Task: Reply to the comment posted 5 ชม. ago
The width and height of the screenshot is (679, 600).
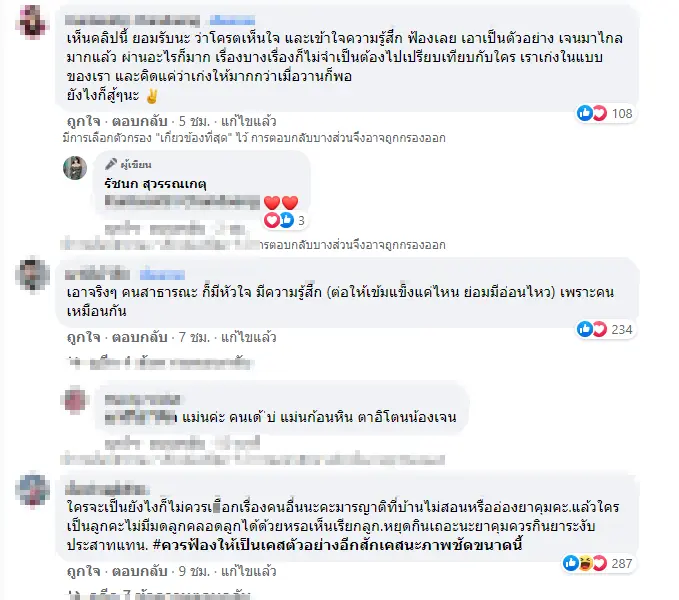Action: click(139, 121)
